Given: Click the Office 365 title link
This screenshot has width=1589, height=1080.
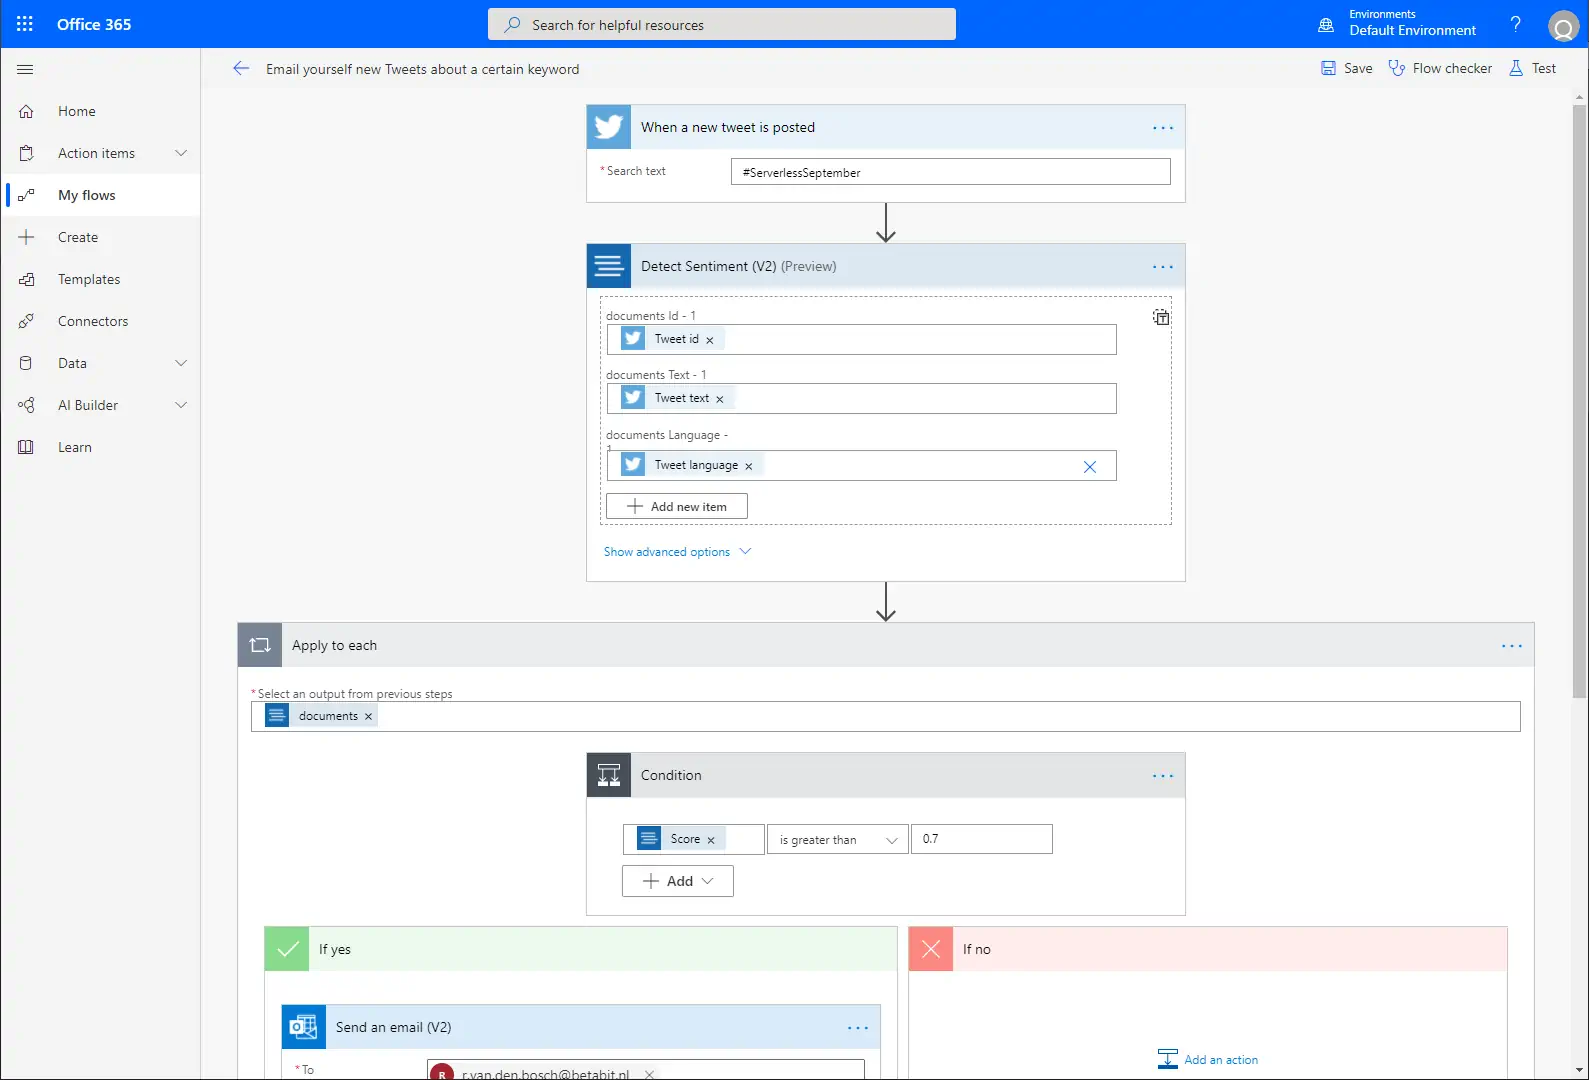Looking at the screenshot, I should (94, 24).
